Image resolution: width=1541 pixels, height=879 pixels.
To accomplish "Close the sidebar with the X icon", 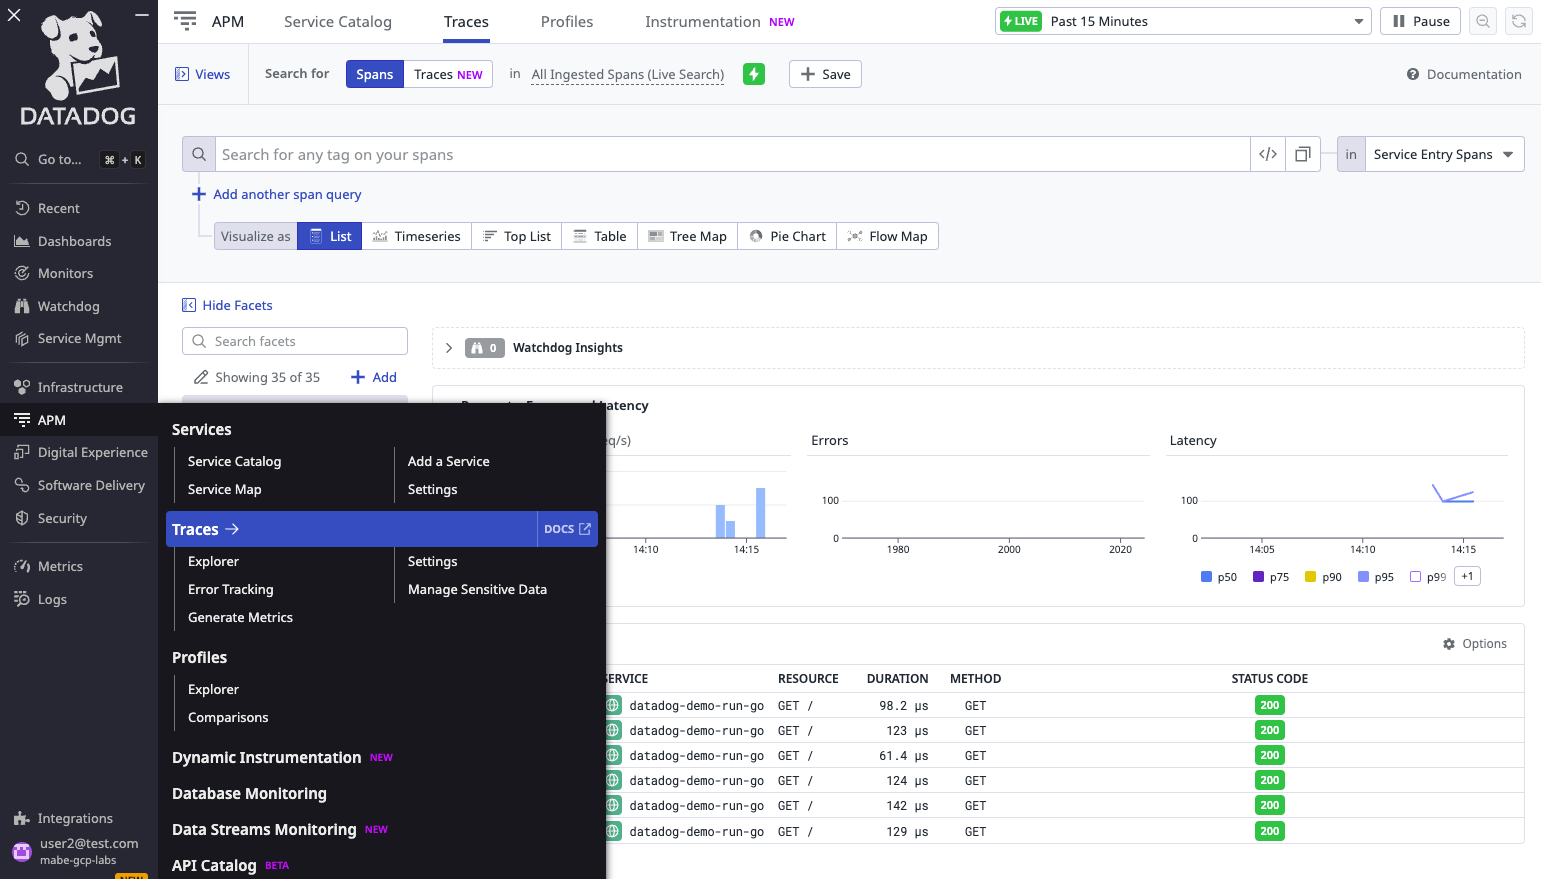I will click(14, 15).
